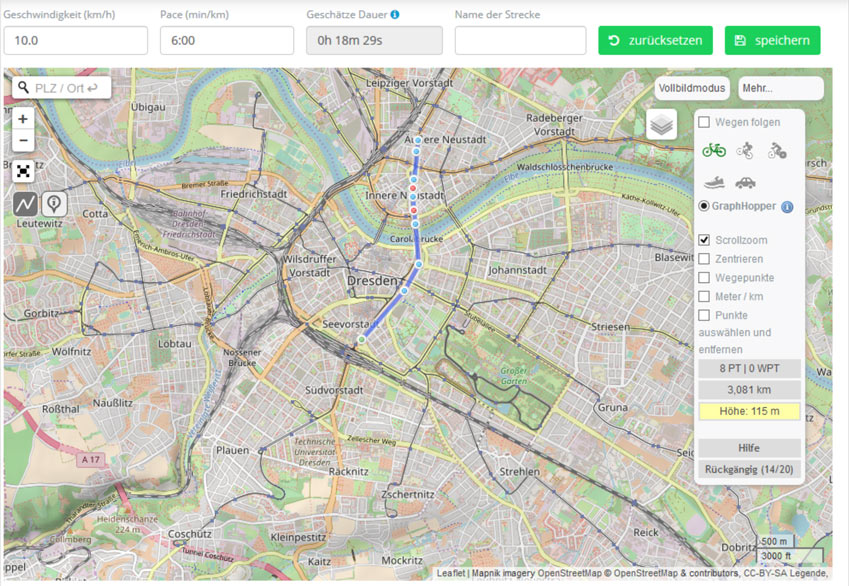Undo with "Rückgängig (14/20)" button
The height and width of the screenshot is (586, 849).
pyautogui.click(x=748, y=470)
